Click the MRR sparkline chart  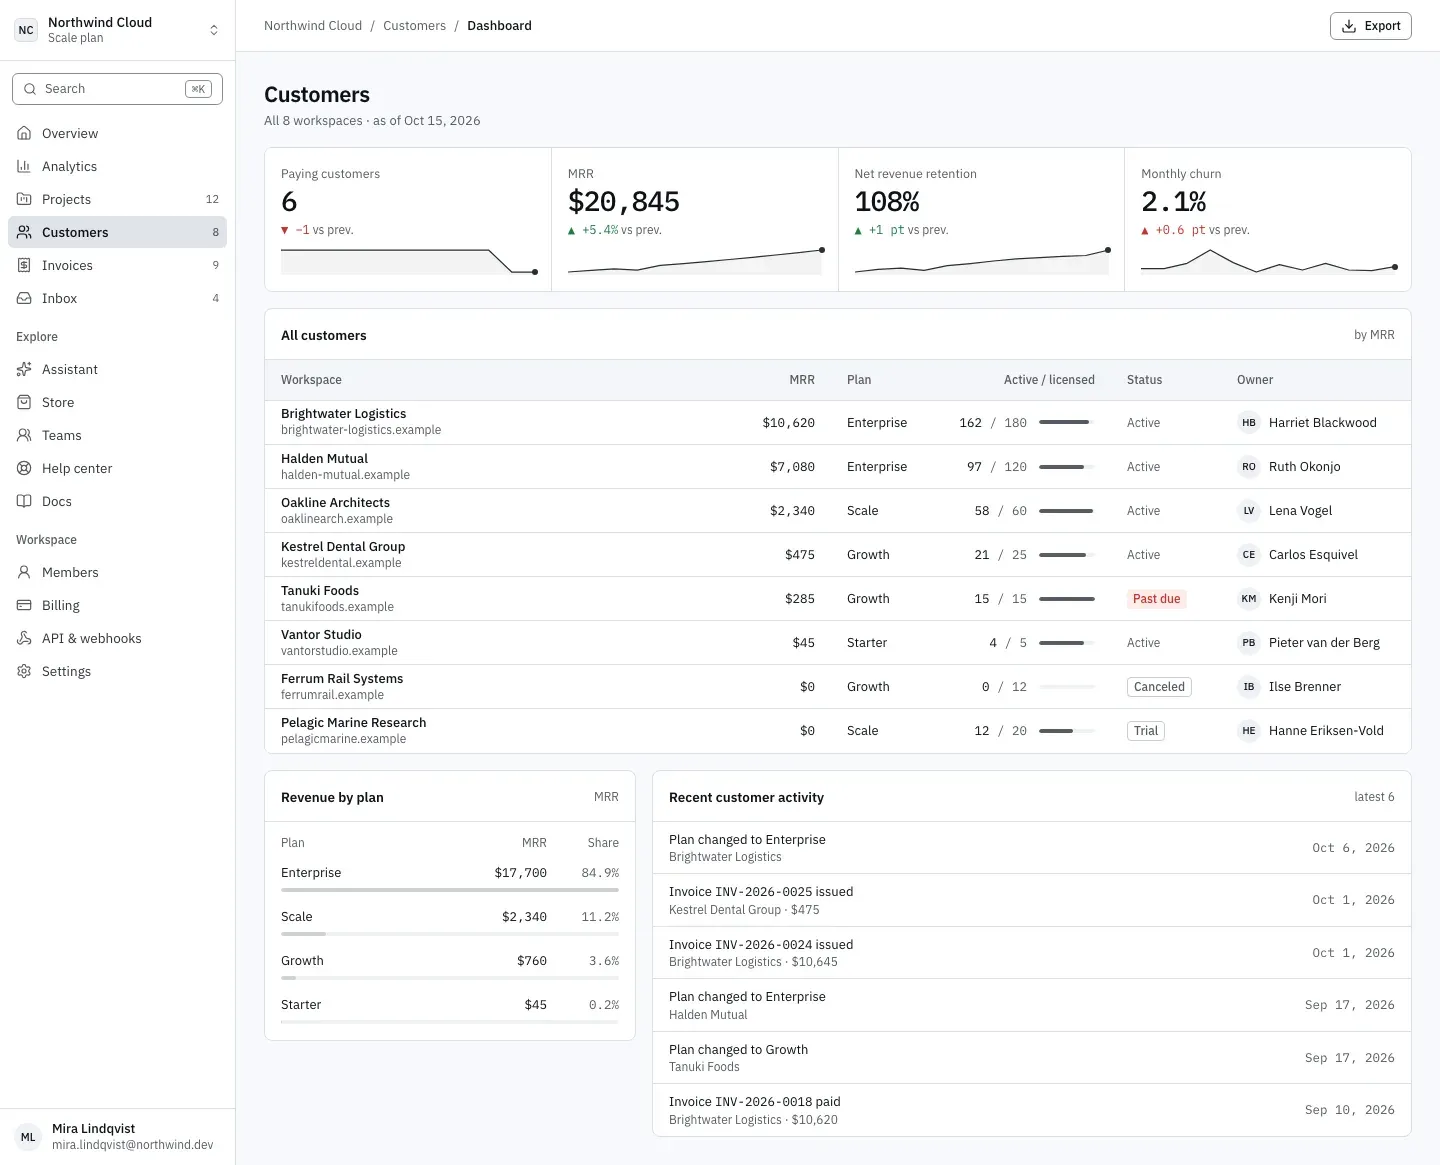coord(695,261)
